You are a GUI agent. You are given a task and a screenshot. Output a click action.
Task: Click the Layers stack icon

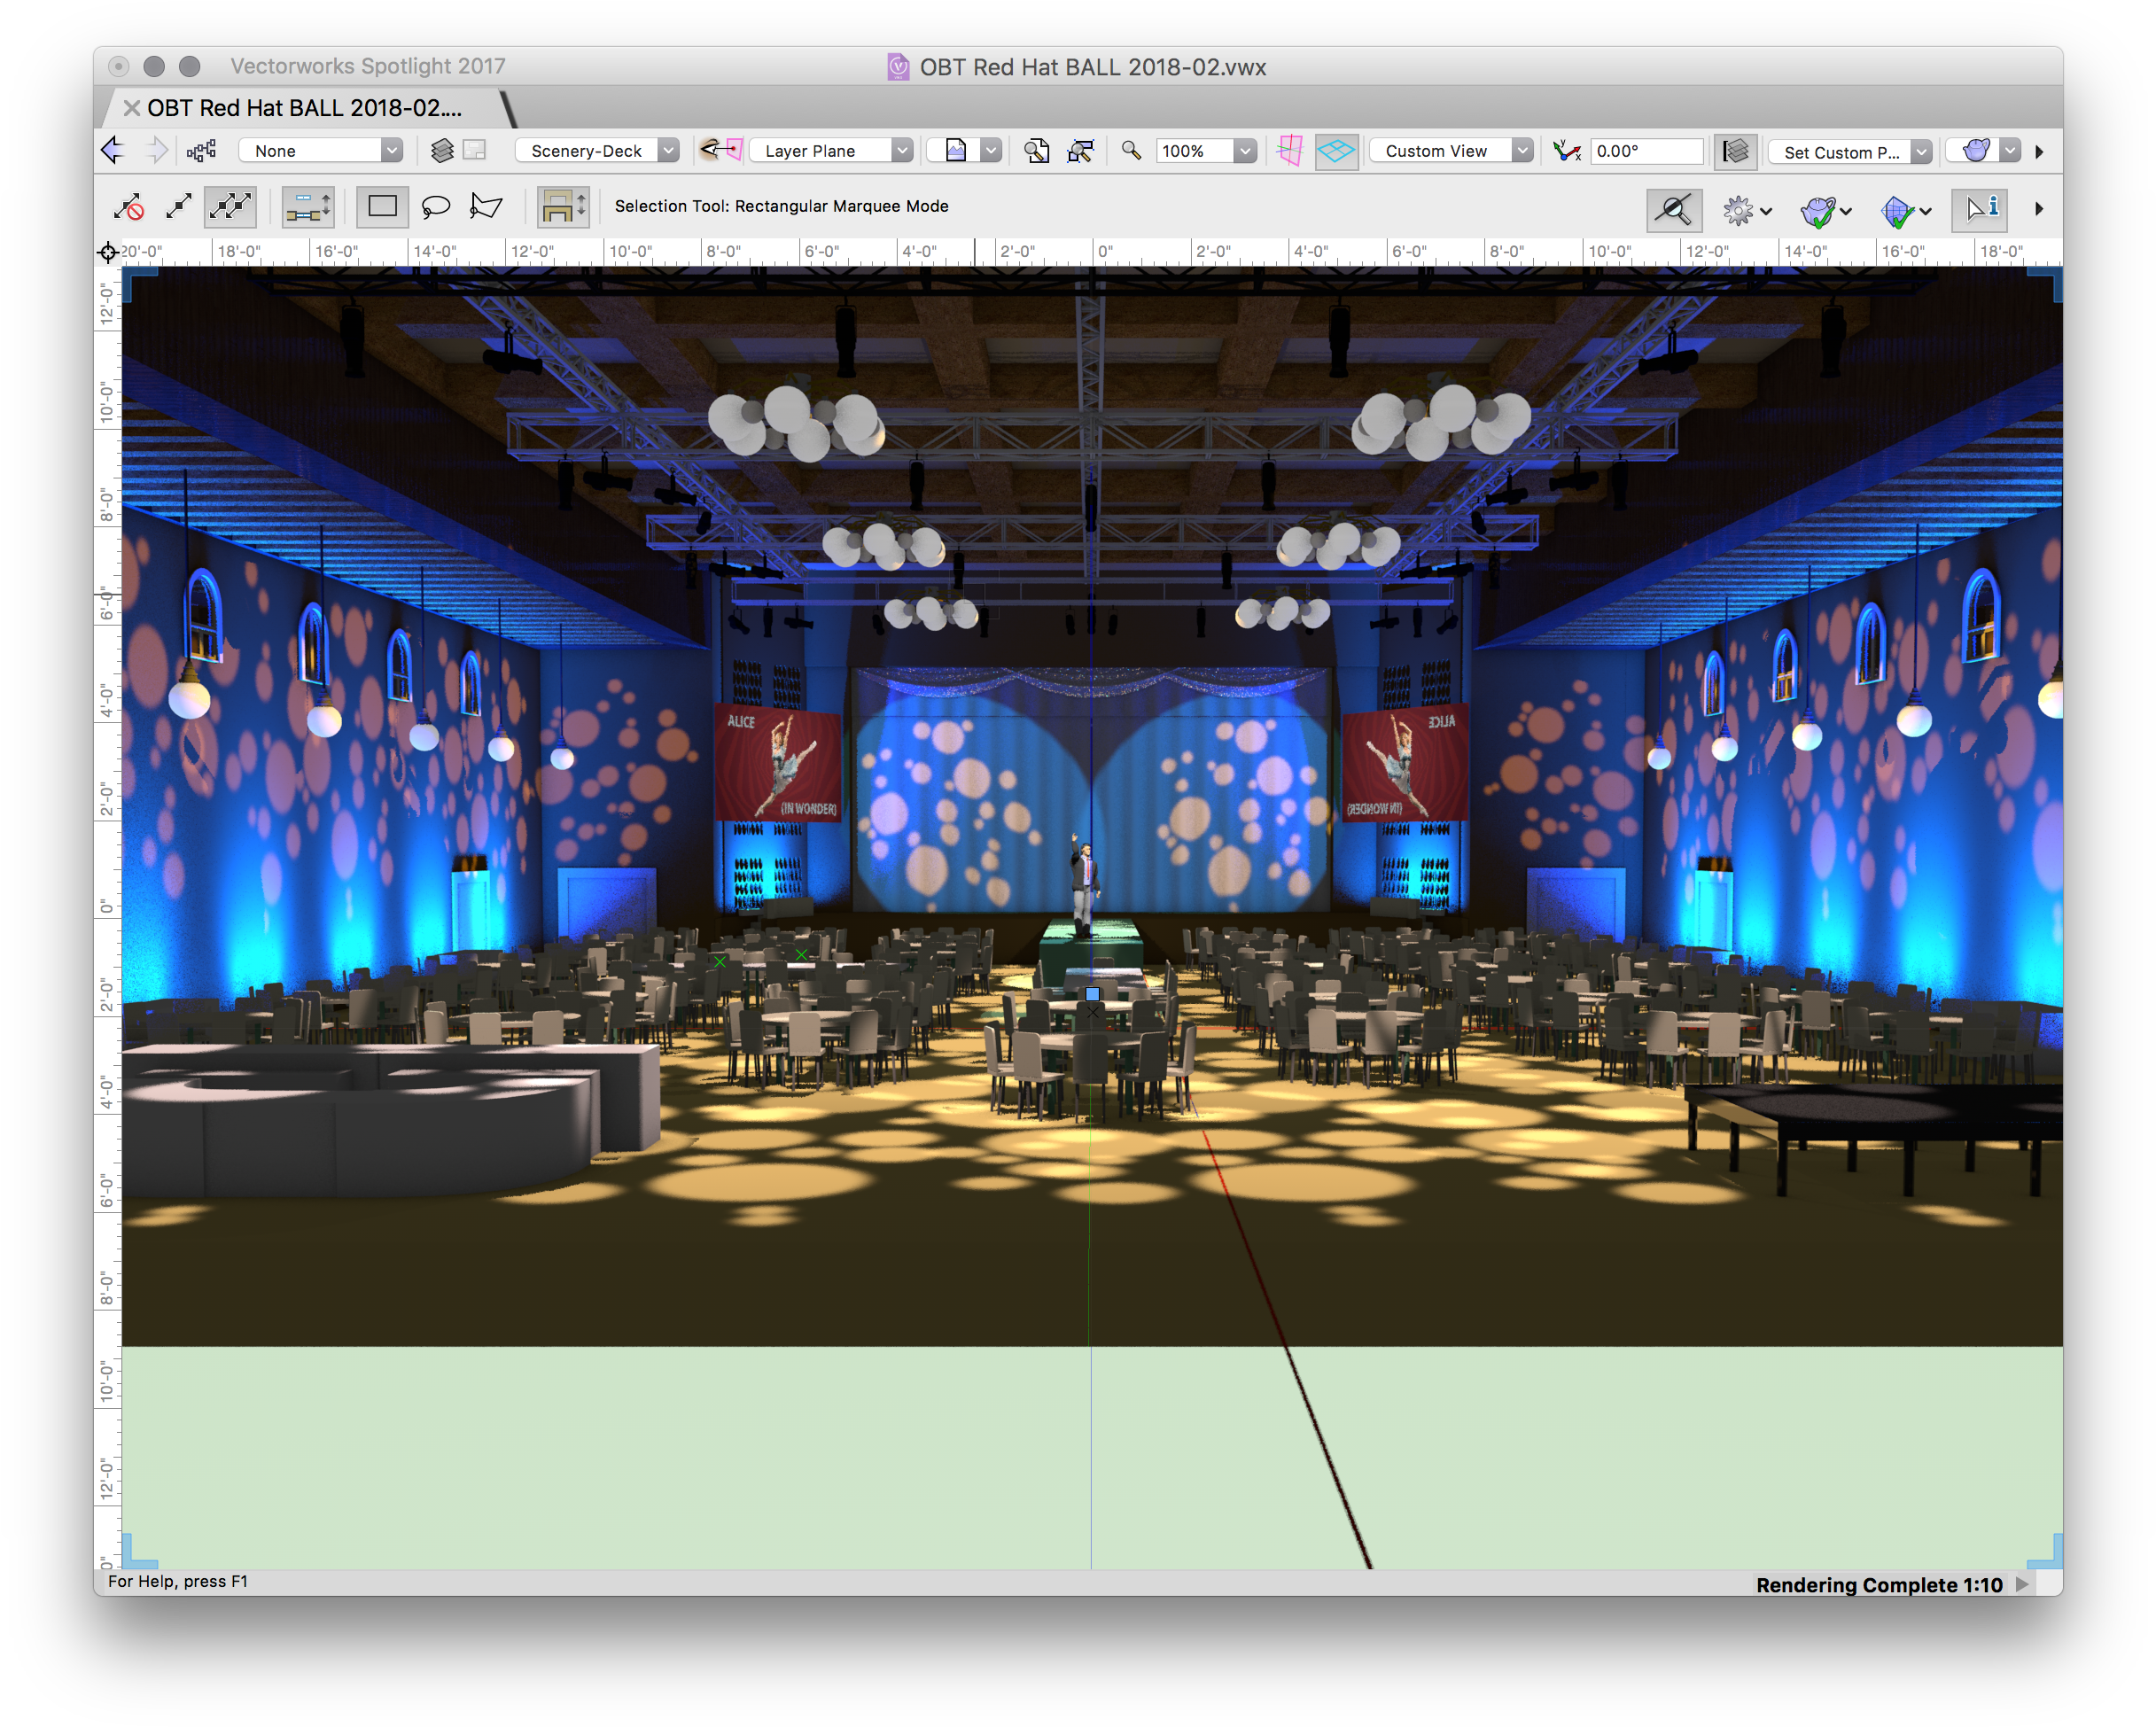point(442,151)
